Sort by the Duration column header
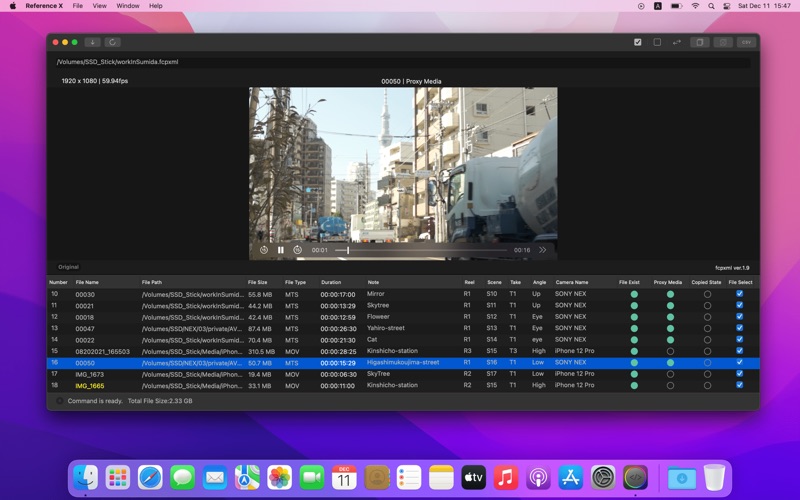 pos(330,282)
